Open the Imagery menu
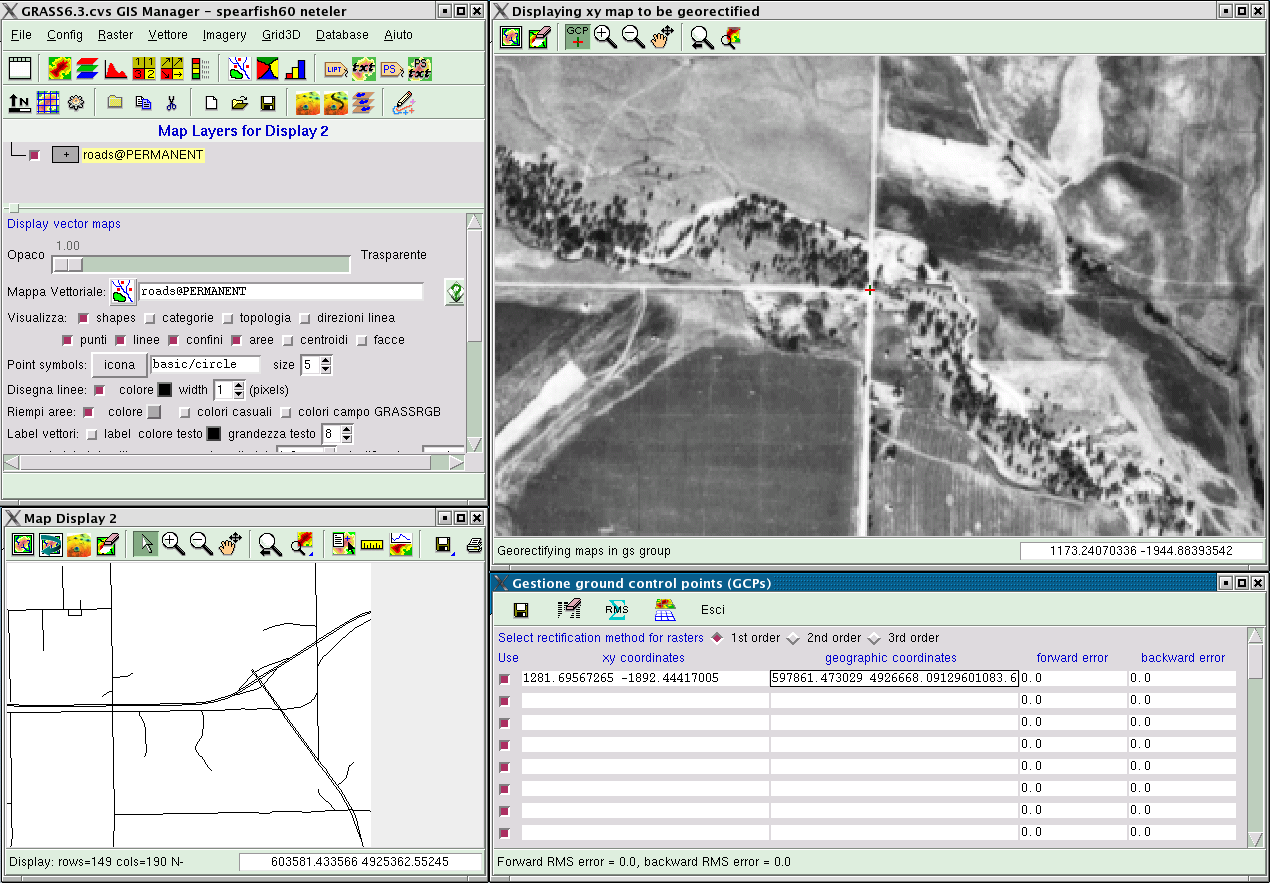This screenshot has height=883, width=1270. pos(224,35)
